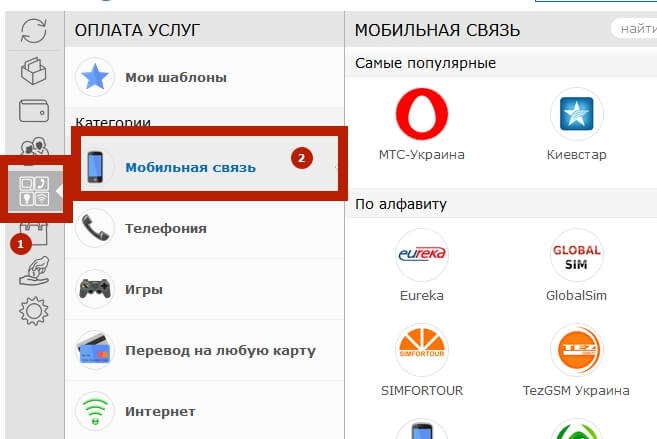Open the Интернет wifi category
Image resolution: width=657 pixels, height=439 pixels.
tap(204, 411)
